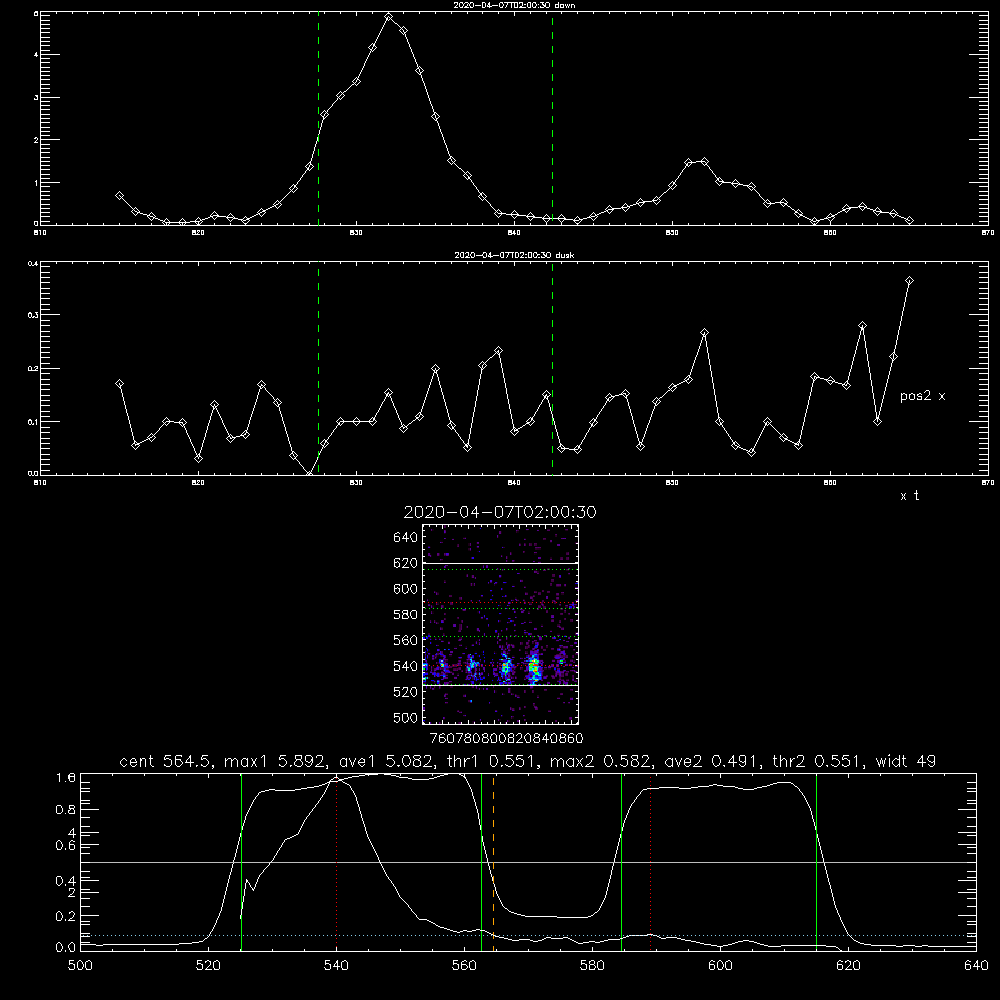
Task: Click the spectrogram image thumbnail
Action: 500,624
